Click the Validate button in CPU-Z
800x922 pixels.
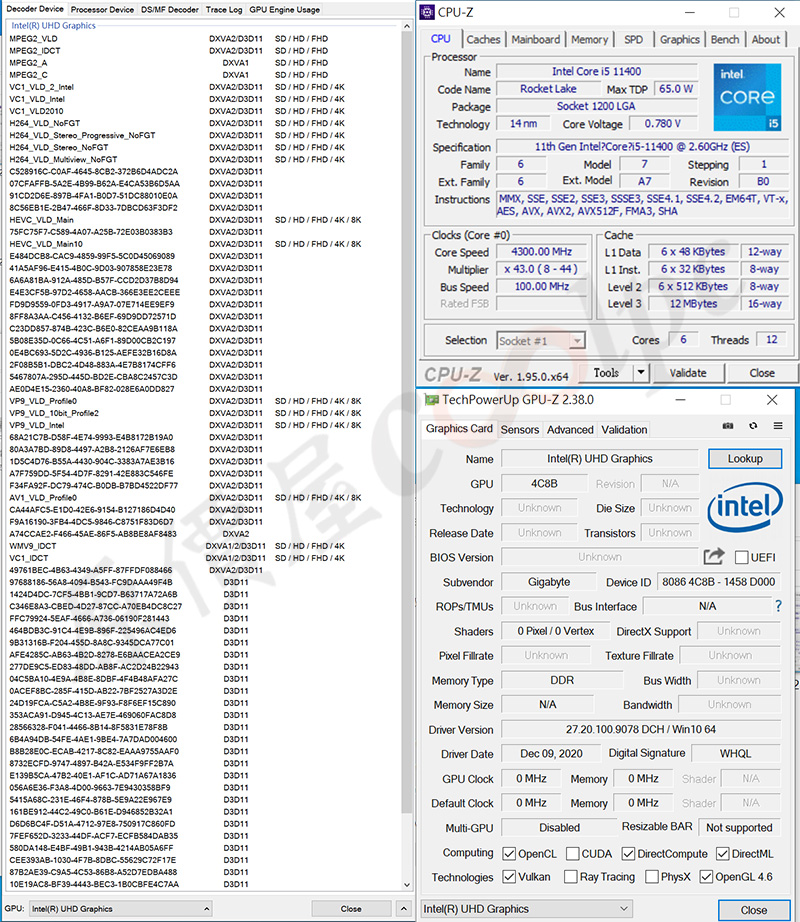tap(688, 373)
